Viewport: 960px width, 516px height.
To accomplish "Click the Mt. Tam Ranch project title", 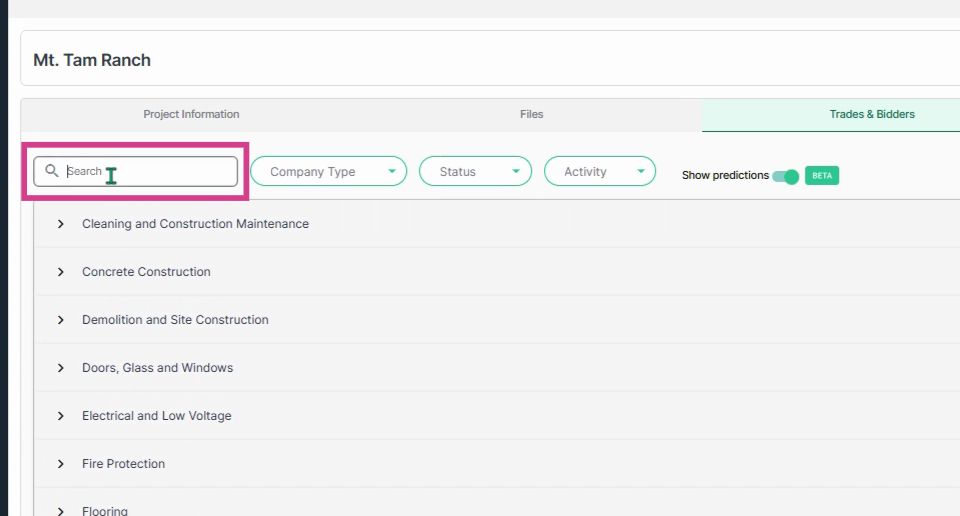I will [x=92, y=60].
